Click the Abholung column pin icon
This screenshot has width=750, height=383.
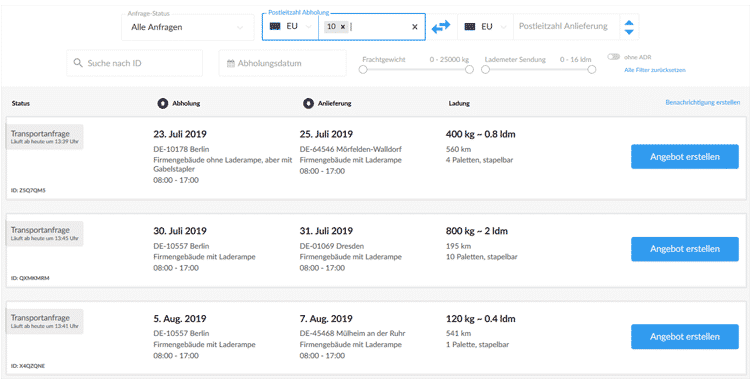[x=163, y=103]
